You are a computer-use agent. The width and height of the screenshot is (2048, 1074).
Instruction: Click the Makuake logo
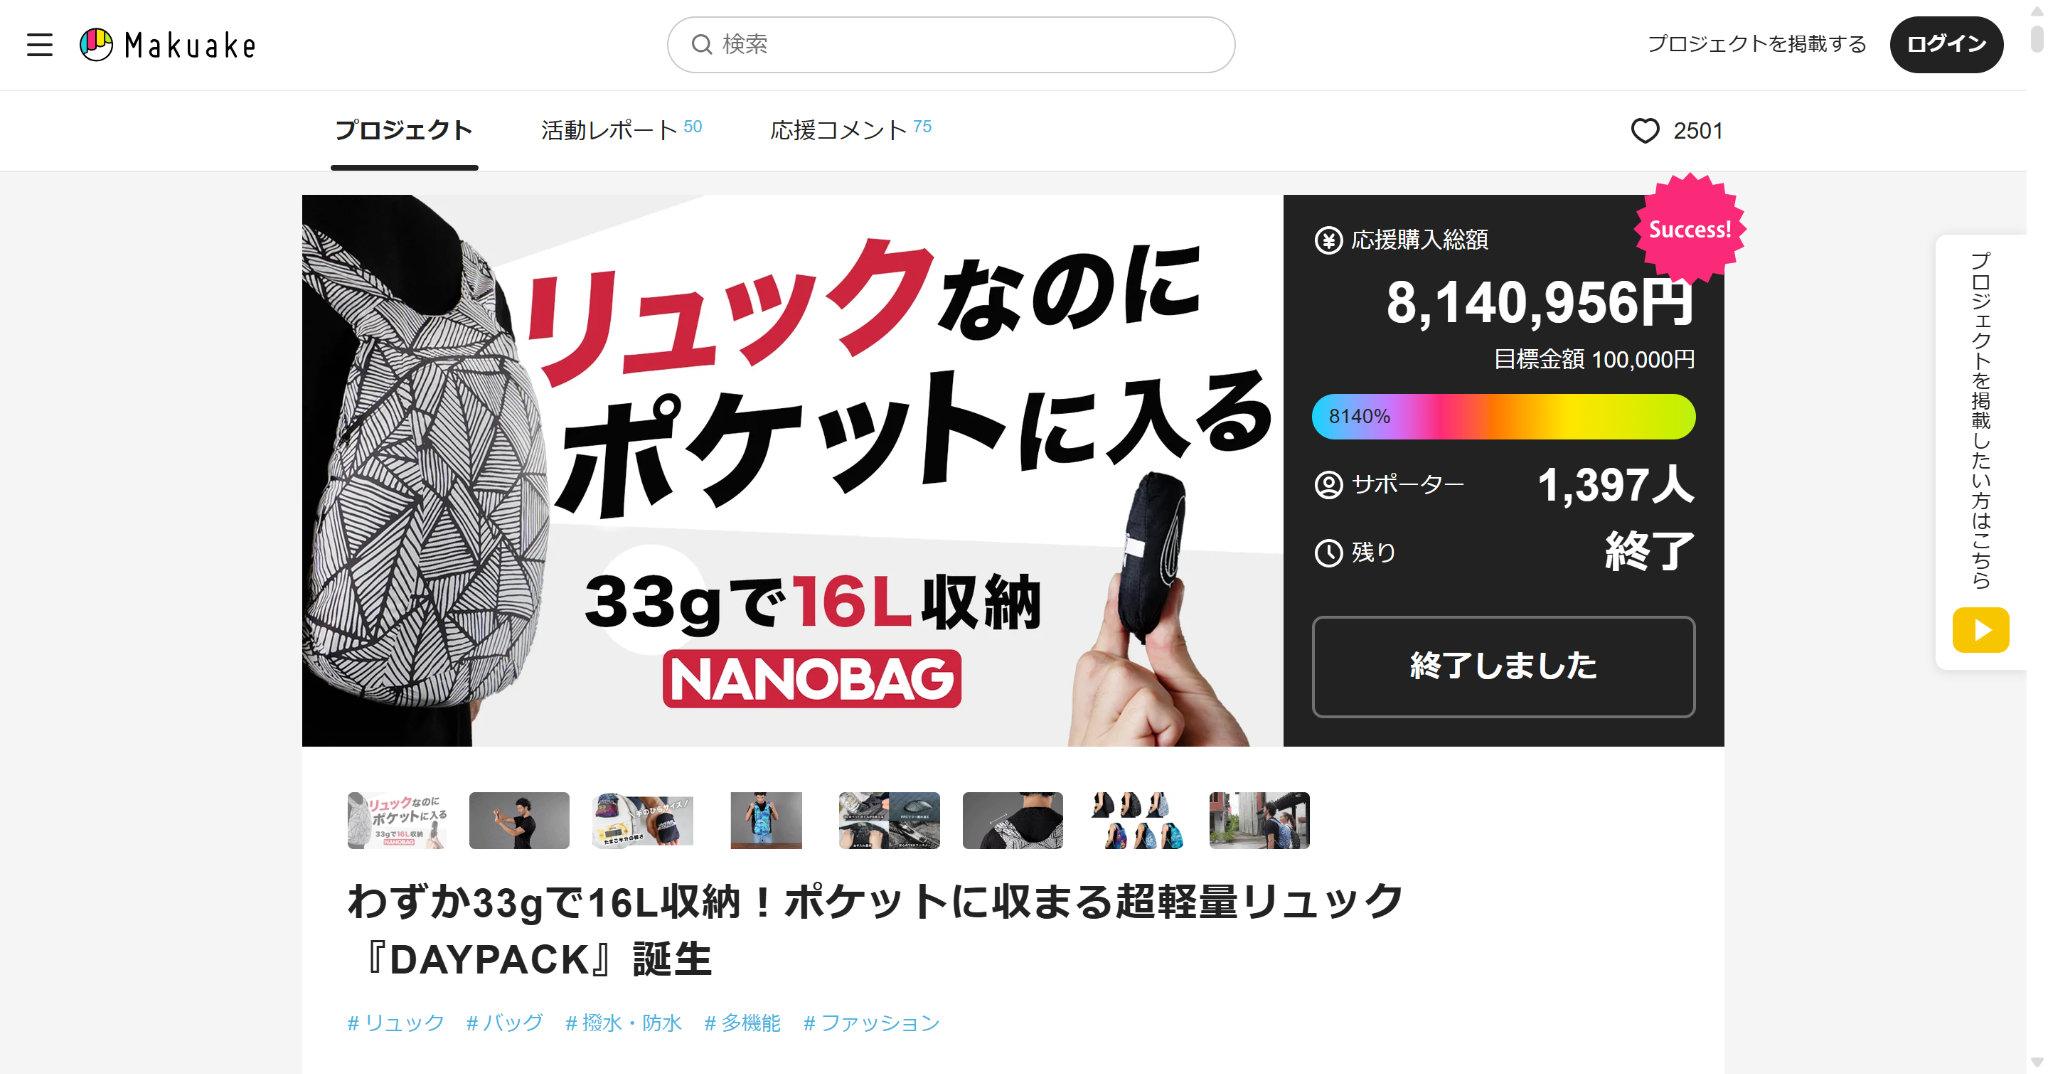point(168,45)
